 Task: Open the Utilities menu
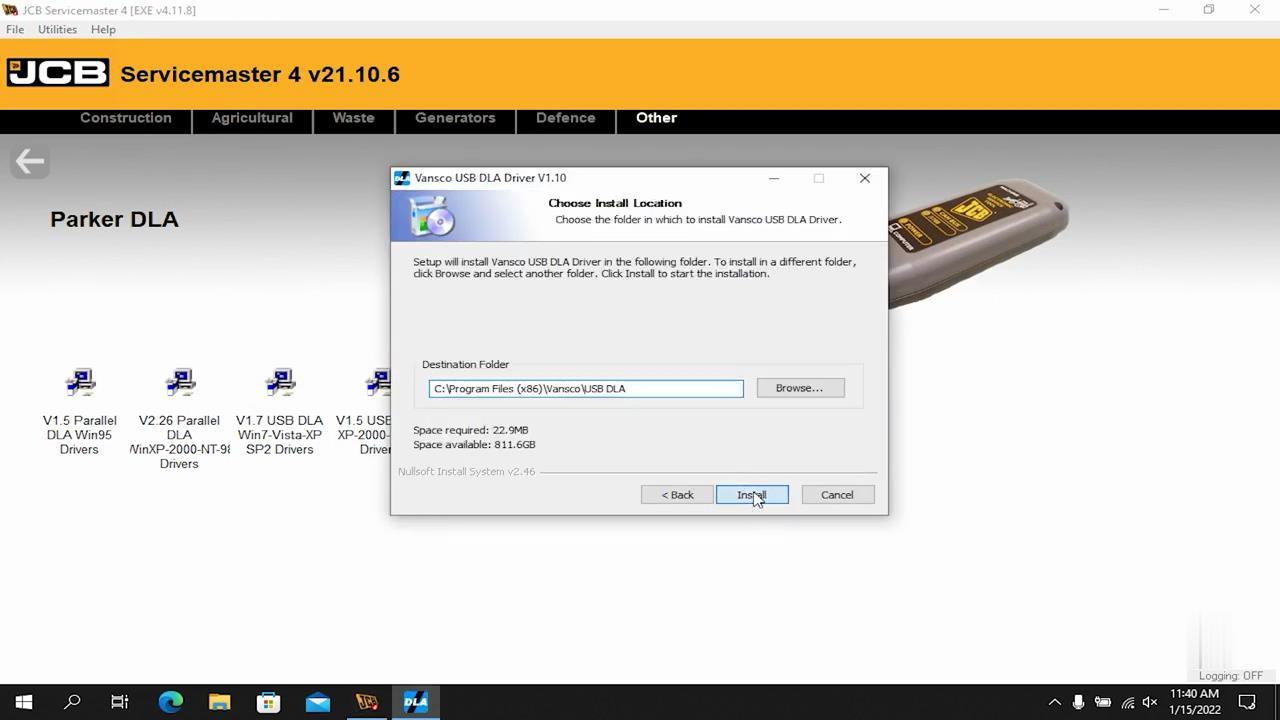click(x=57, y=29)
